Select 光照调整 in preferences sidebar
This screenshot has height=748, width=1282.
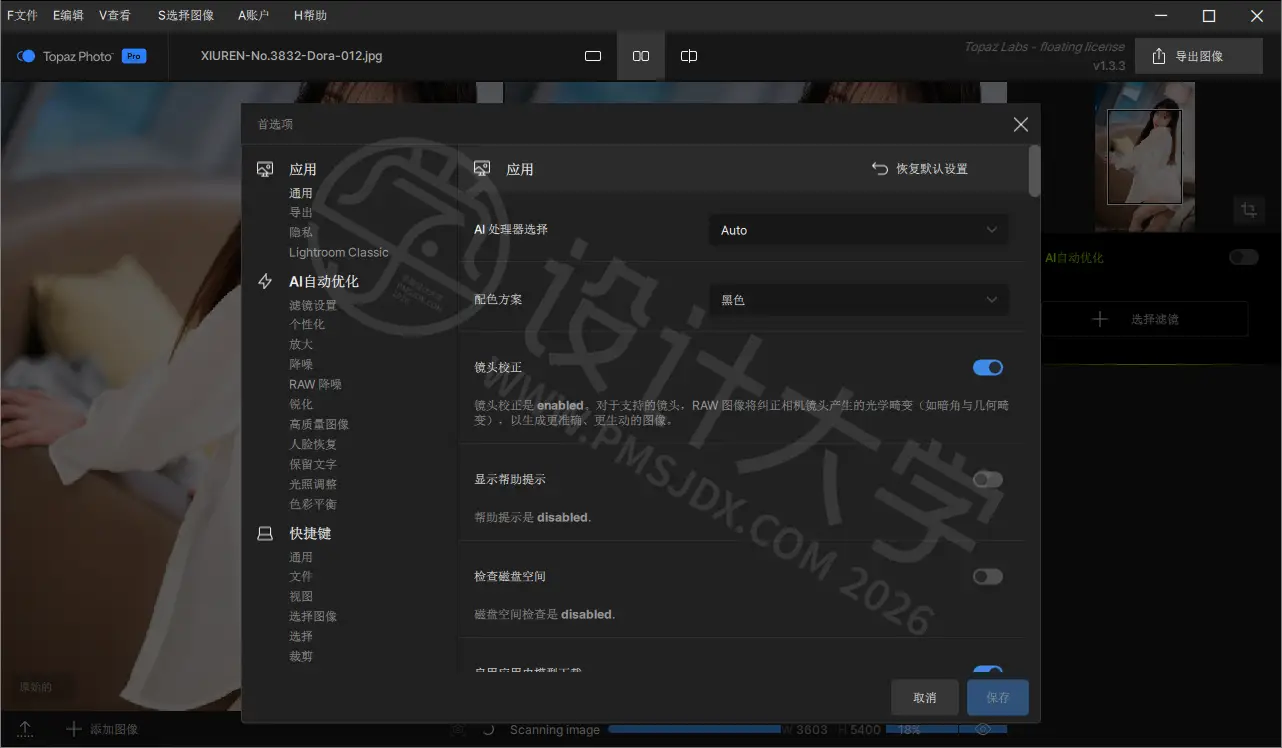pyautogui.click(x=313, y=484)
